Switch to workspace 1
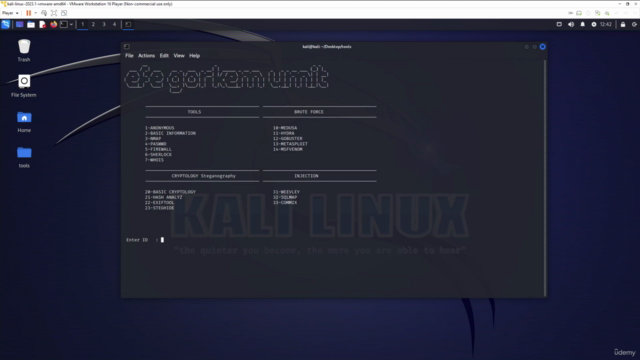The width and height of the screenshot is (640, 360). (x=82, y=24)
